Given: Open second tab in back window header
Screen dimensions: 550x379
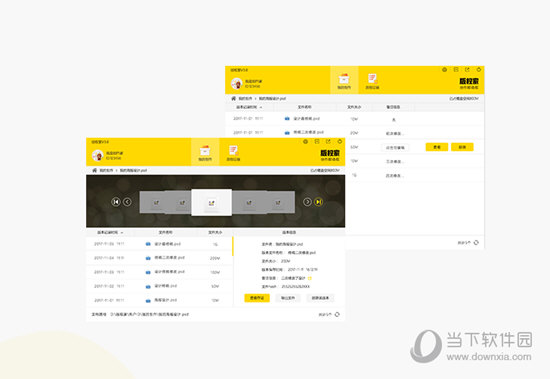Looking at the screenshot, I should click(372, 81).
